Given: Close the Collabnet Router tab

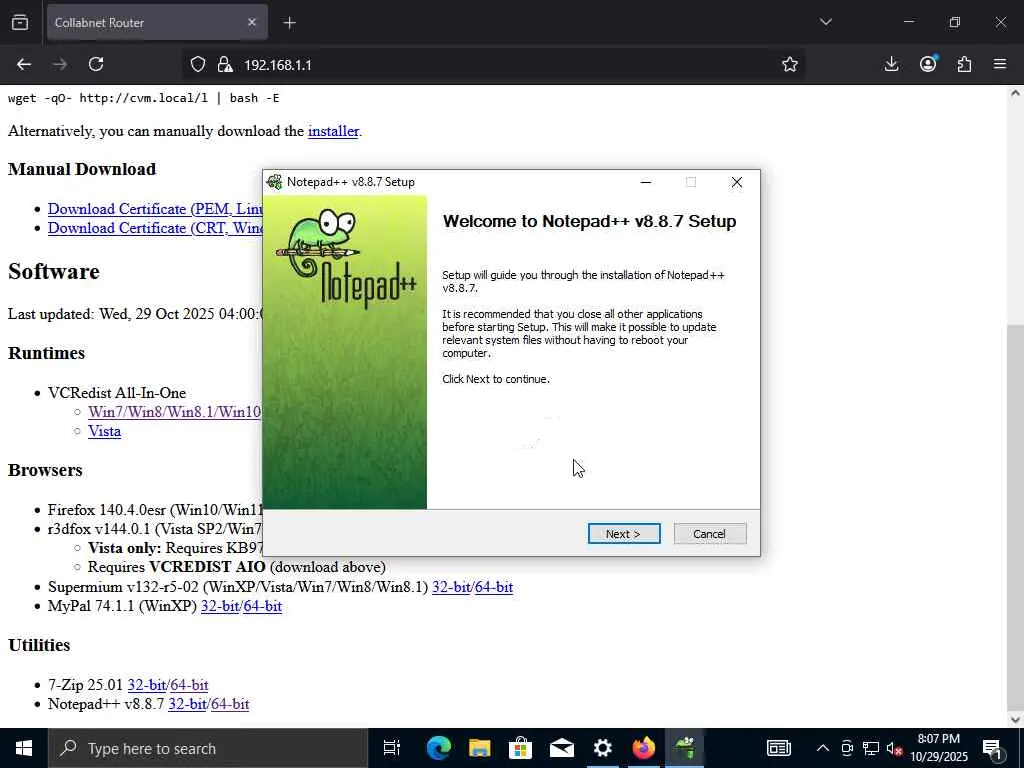Looking at the screenshot, I should pyautogui.click(x=252, y=22).
